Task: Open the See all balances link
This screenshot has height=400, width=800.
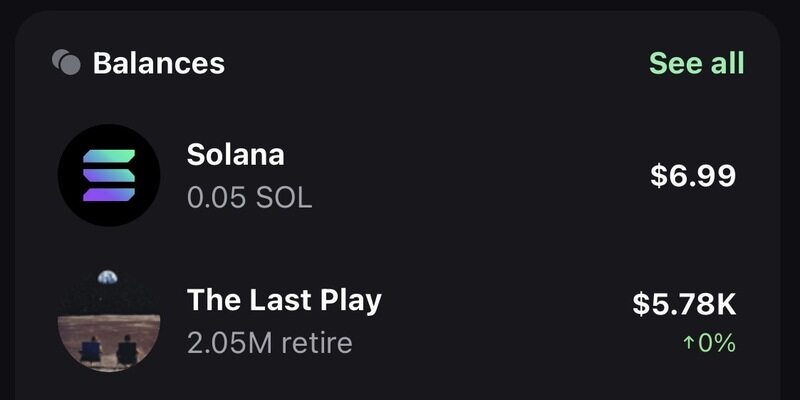Action: click(696, 63)
